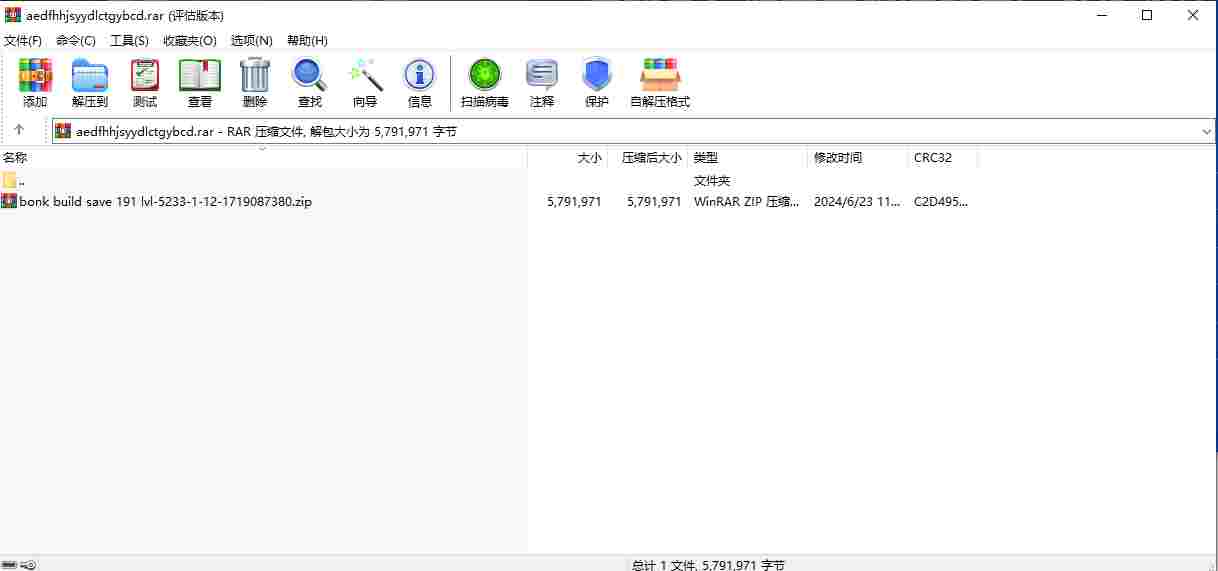Sort by the 大小 column header
The width and height of the screenshot is (1218, 571).
click(568, 158)
